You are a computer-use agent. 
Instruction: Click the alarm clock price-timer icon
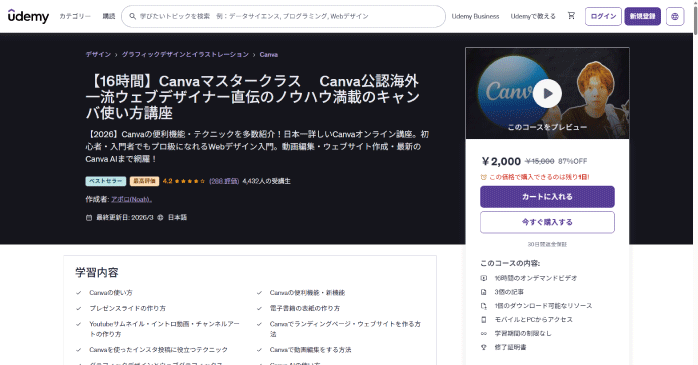click(483, 177)
